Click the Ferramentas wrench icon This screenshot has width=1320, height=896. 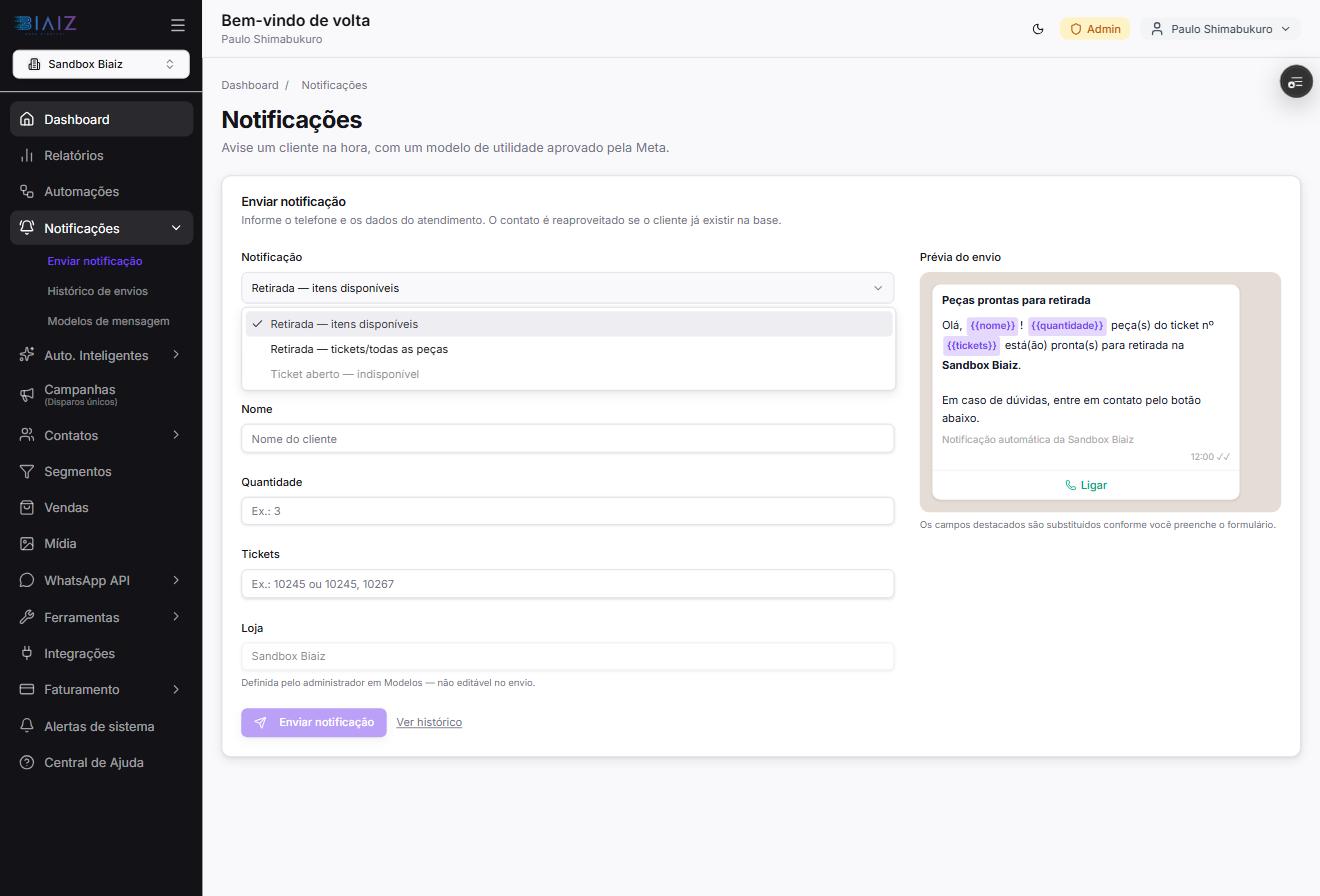pyautogui.click(x=27, y=617)
